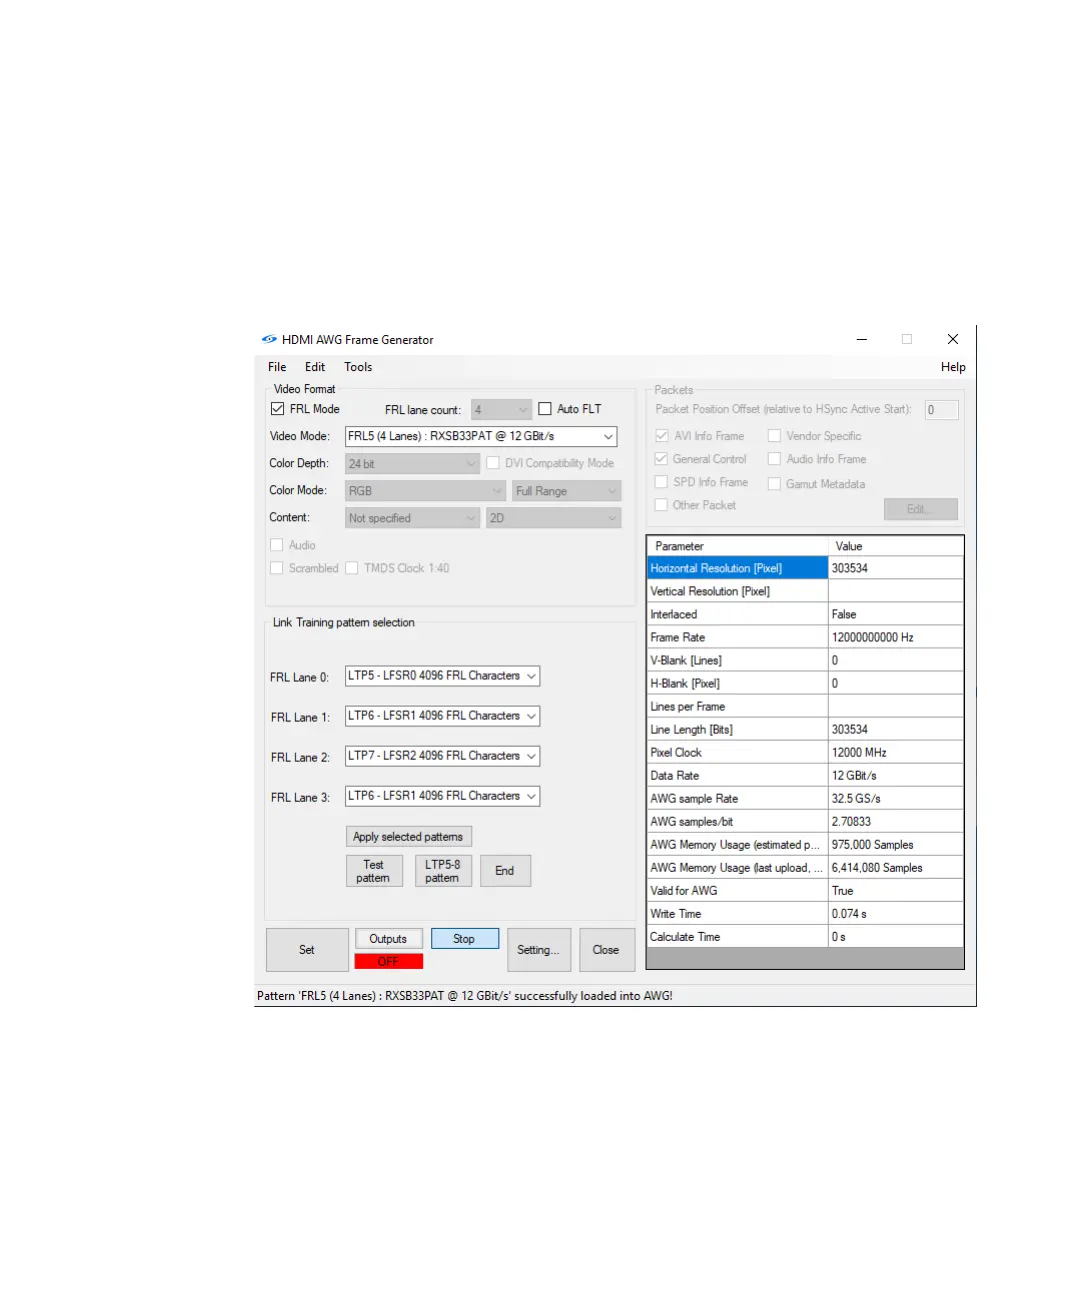Image resolution: width=1080 pixels, height=1296 pixels.
Task: Select the Data Rate row
Action: pos(805,775)
